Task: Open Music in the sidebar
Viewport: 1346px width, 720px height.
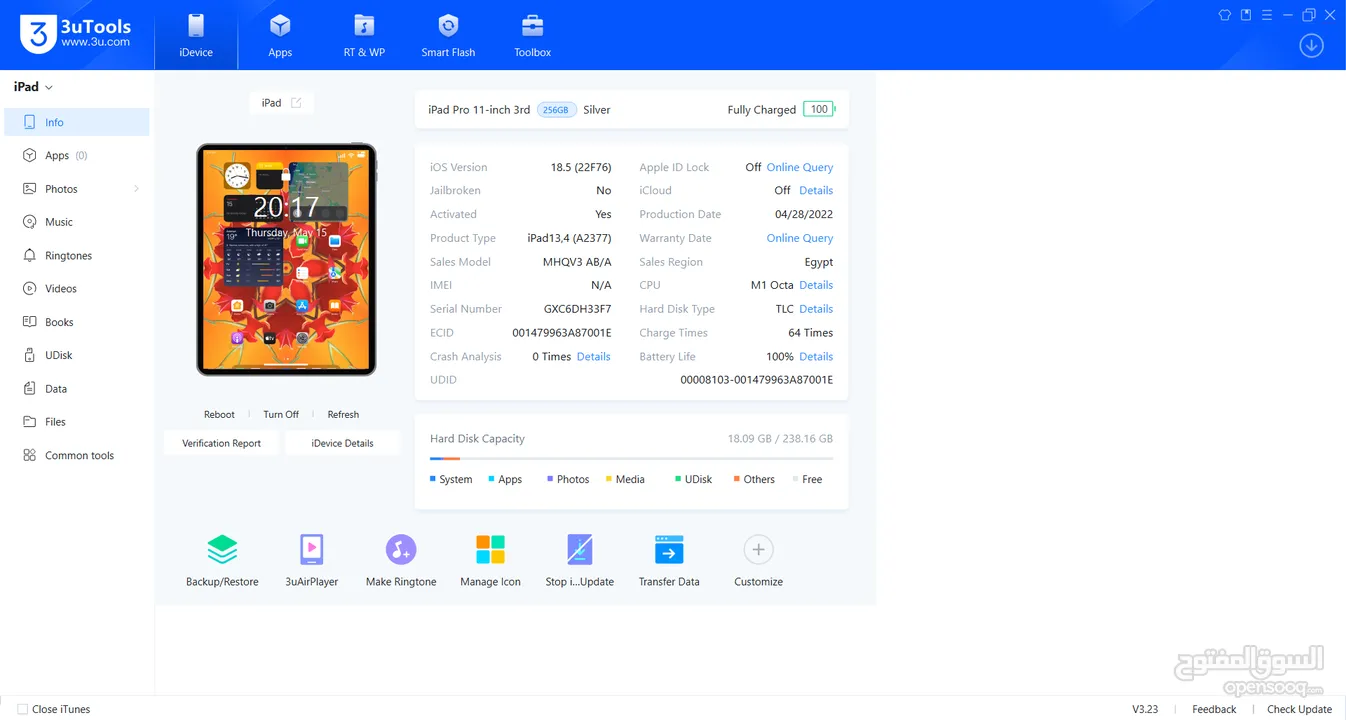Action: click(x=77, y=222)
